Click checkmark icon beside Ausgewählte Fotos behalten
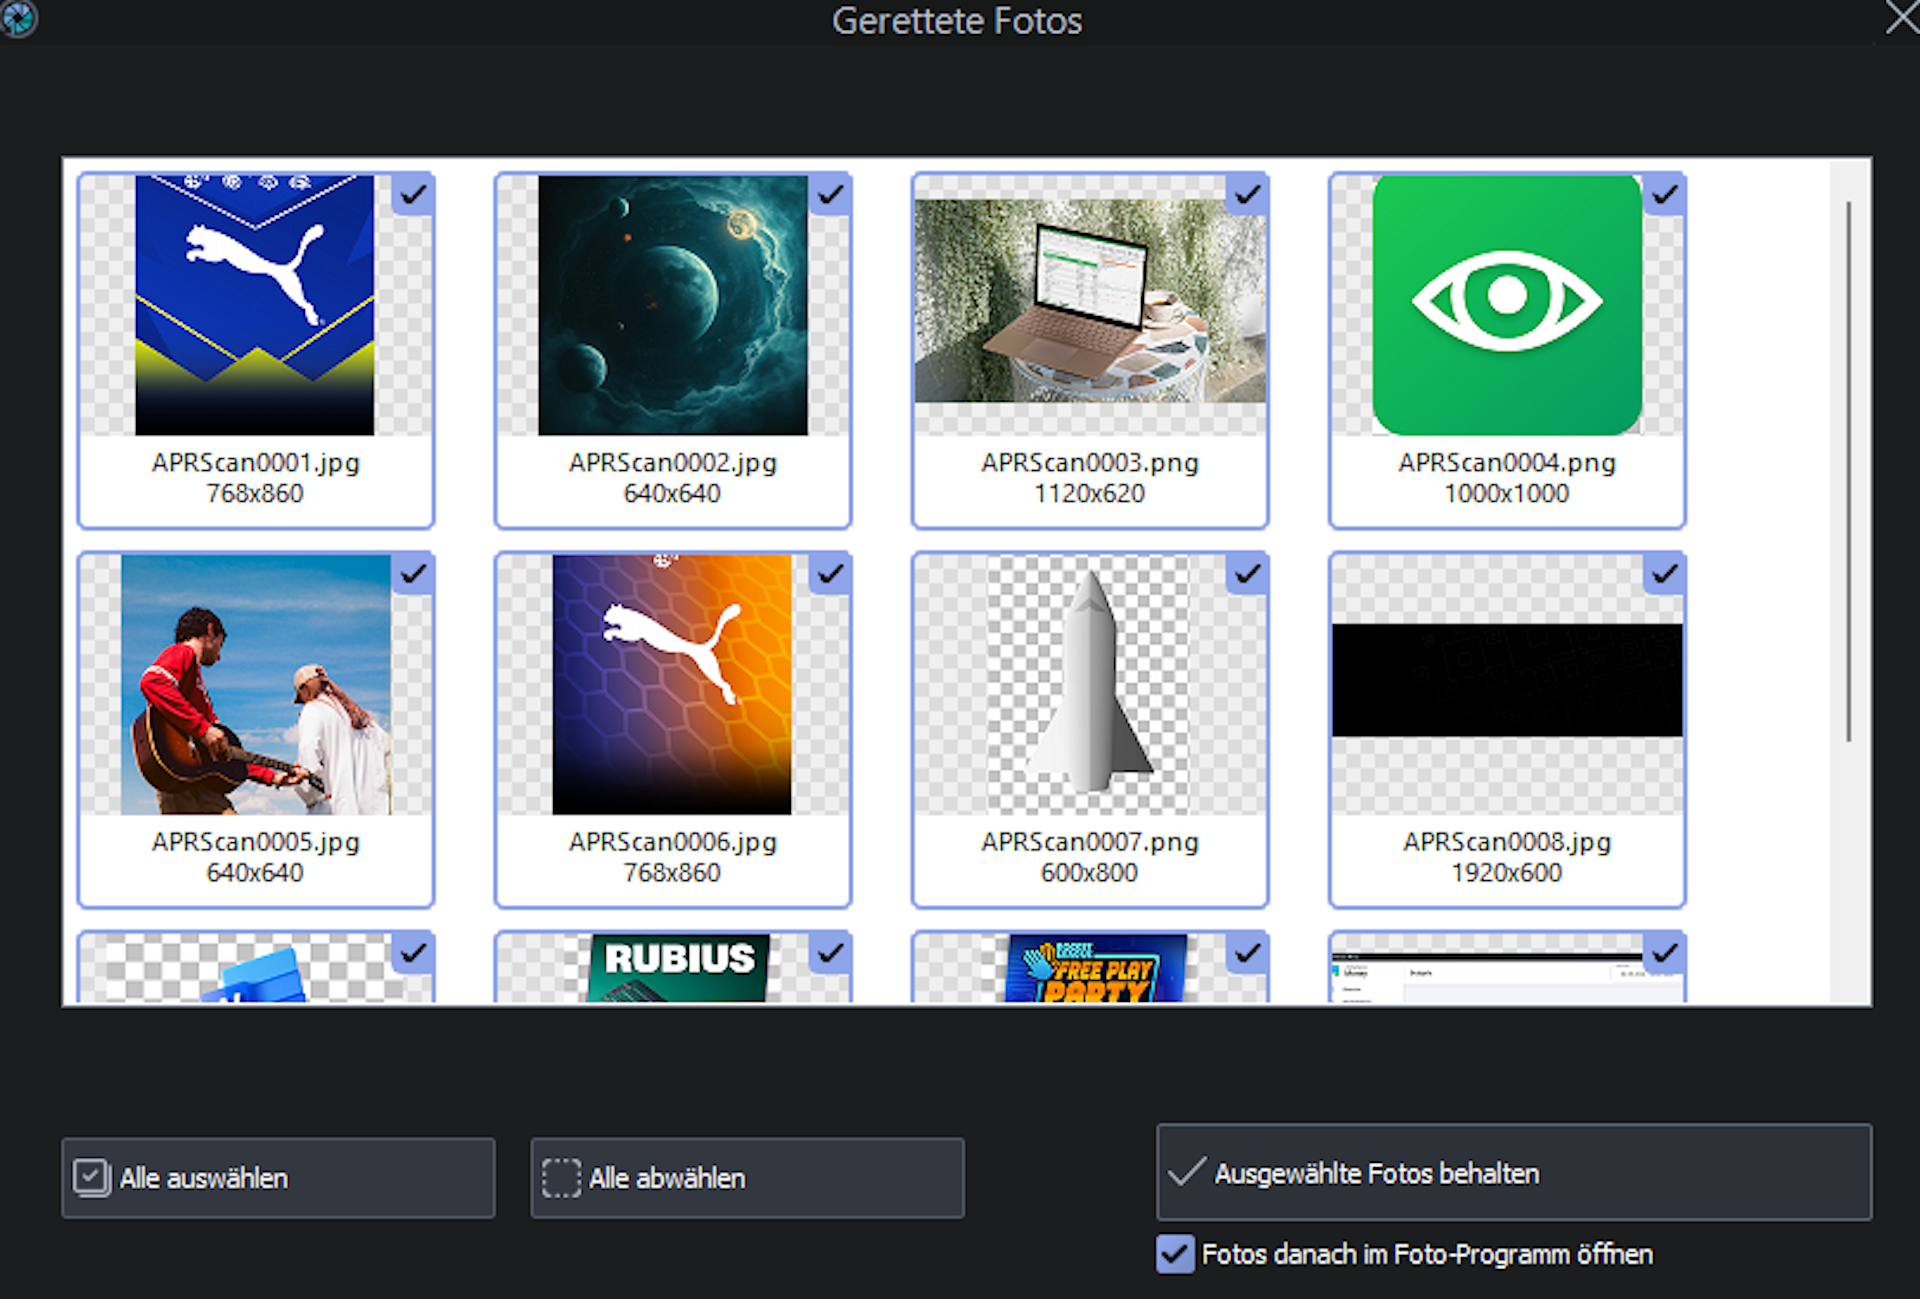Screen dimensions: 1920x1299 coord(1186,1172)
